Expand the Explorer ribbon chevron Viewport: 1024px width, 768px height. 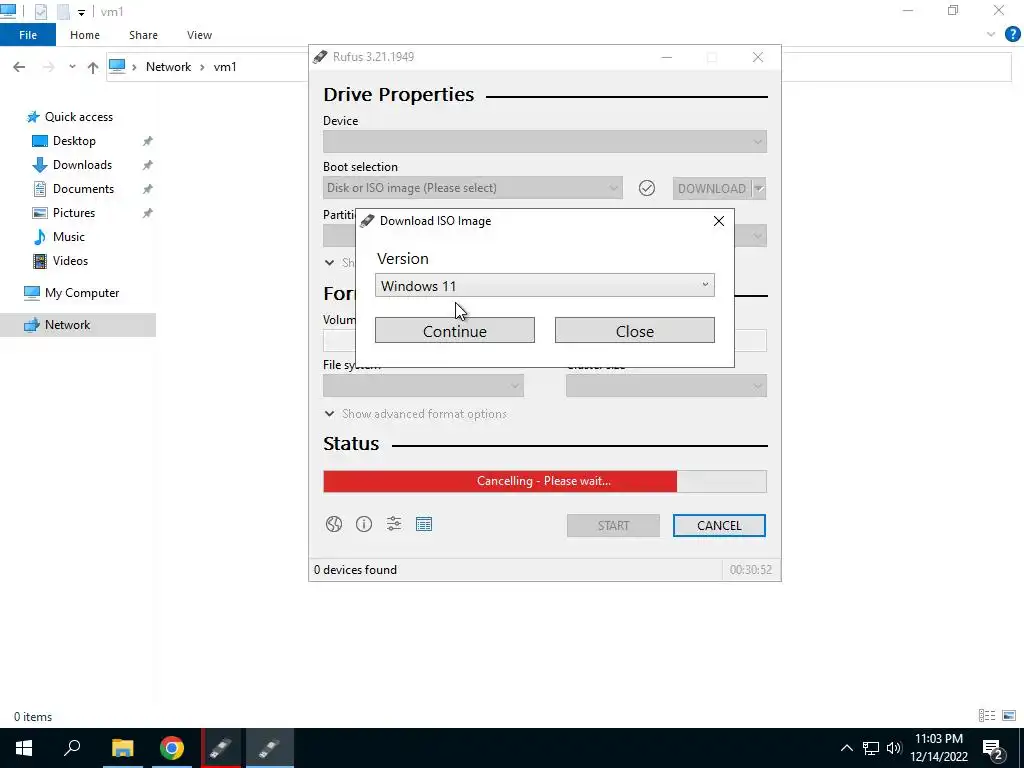[991, 35]
